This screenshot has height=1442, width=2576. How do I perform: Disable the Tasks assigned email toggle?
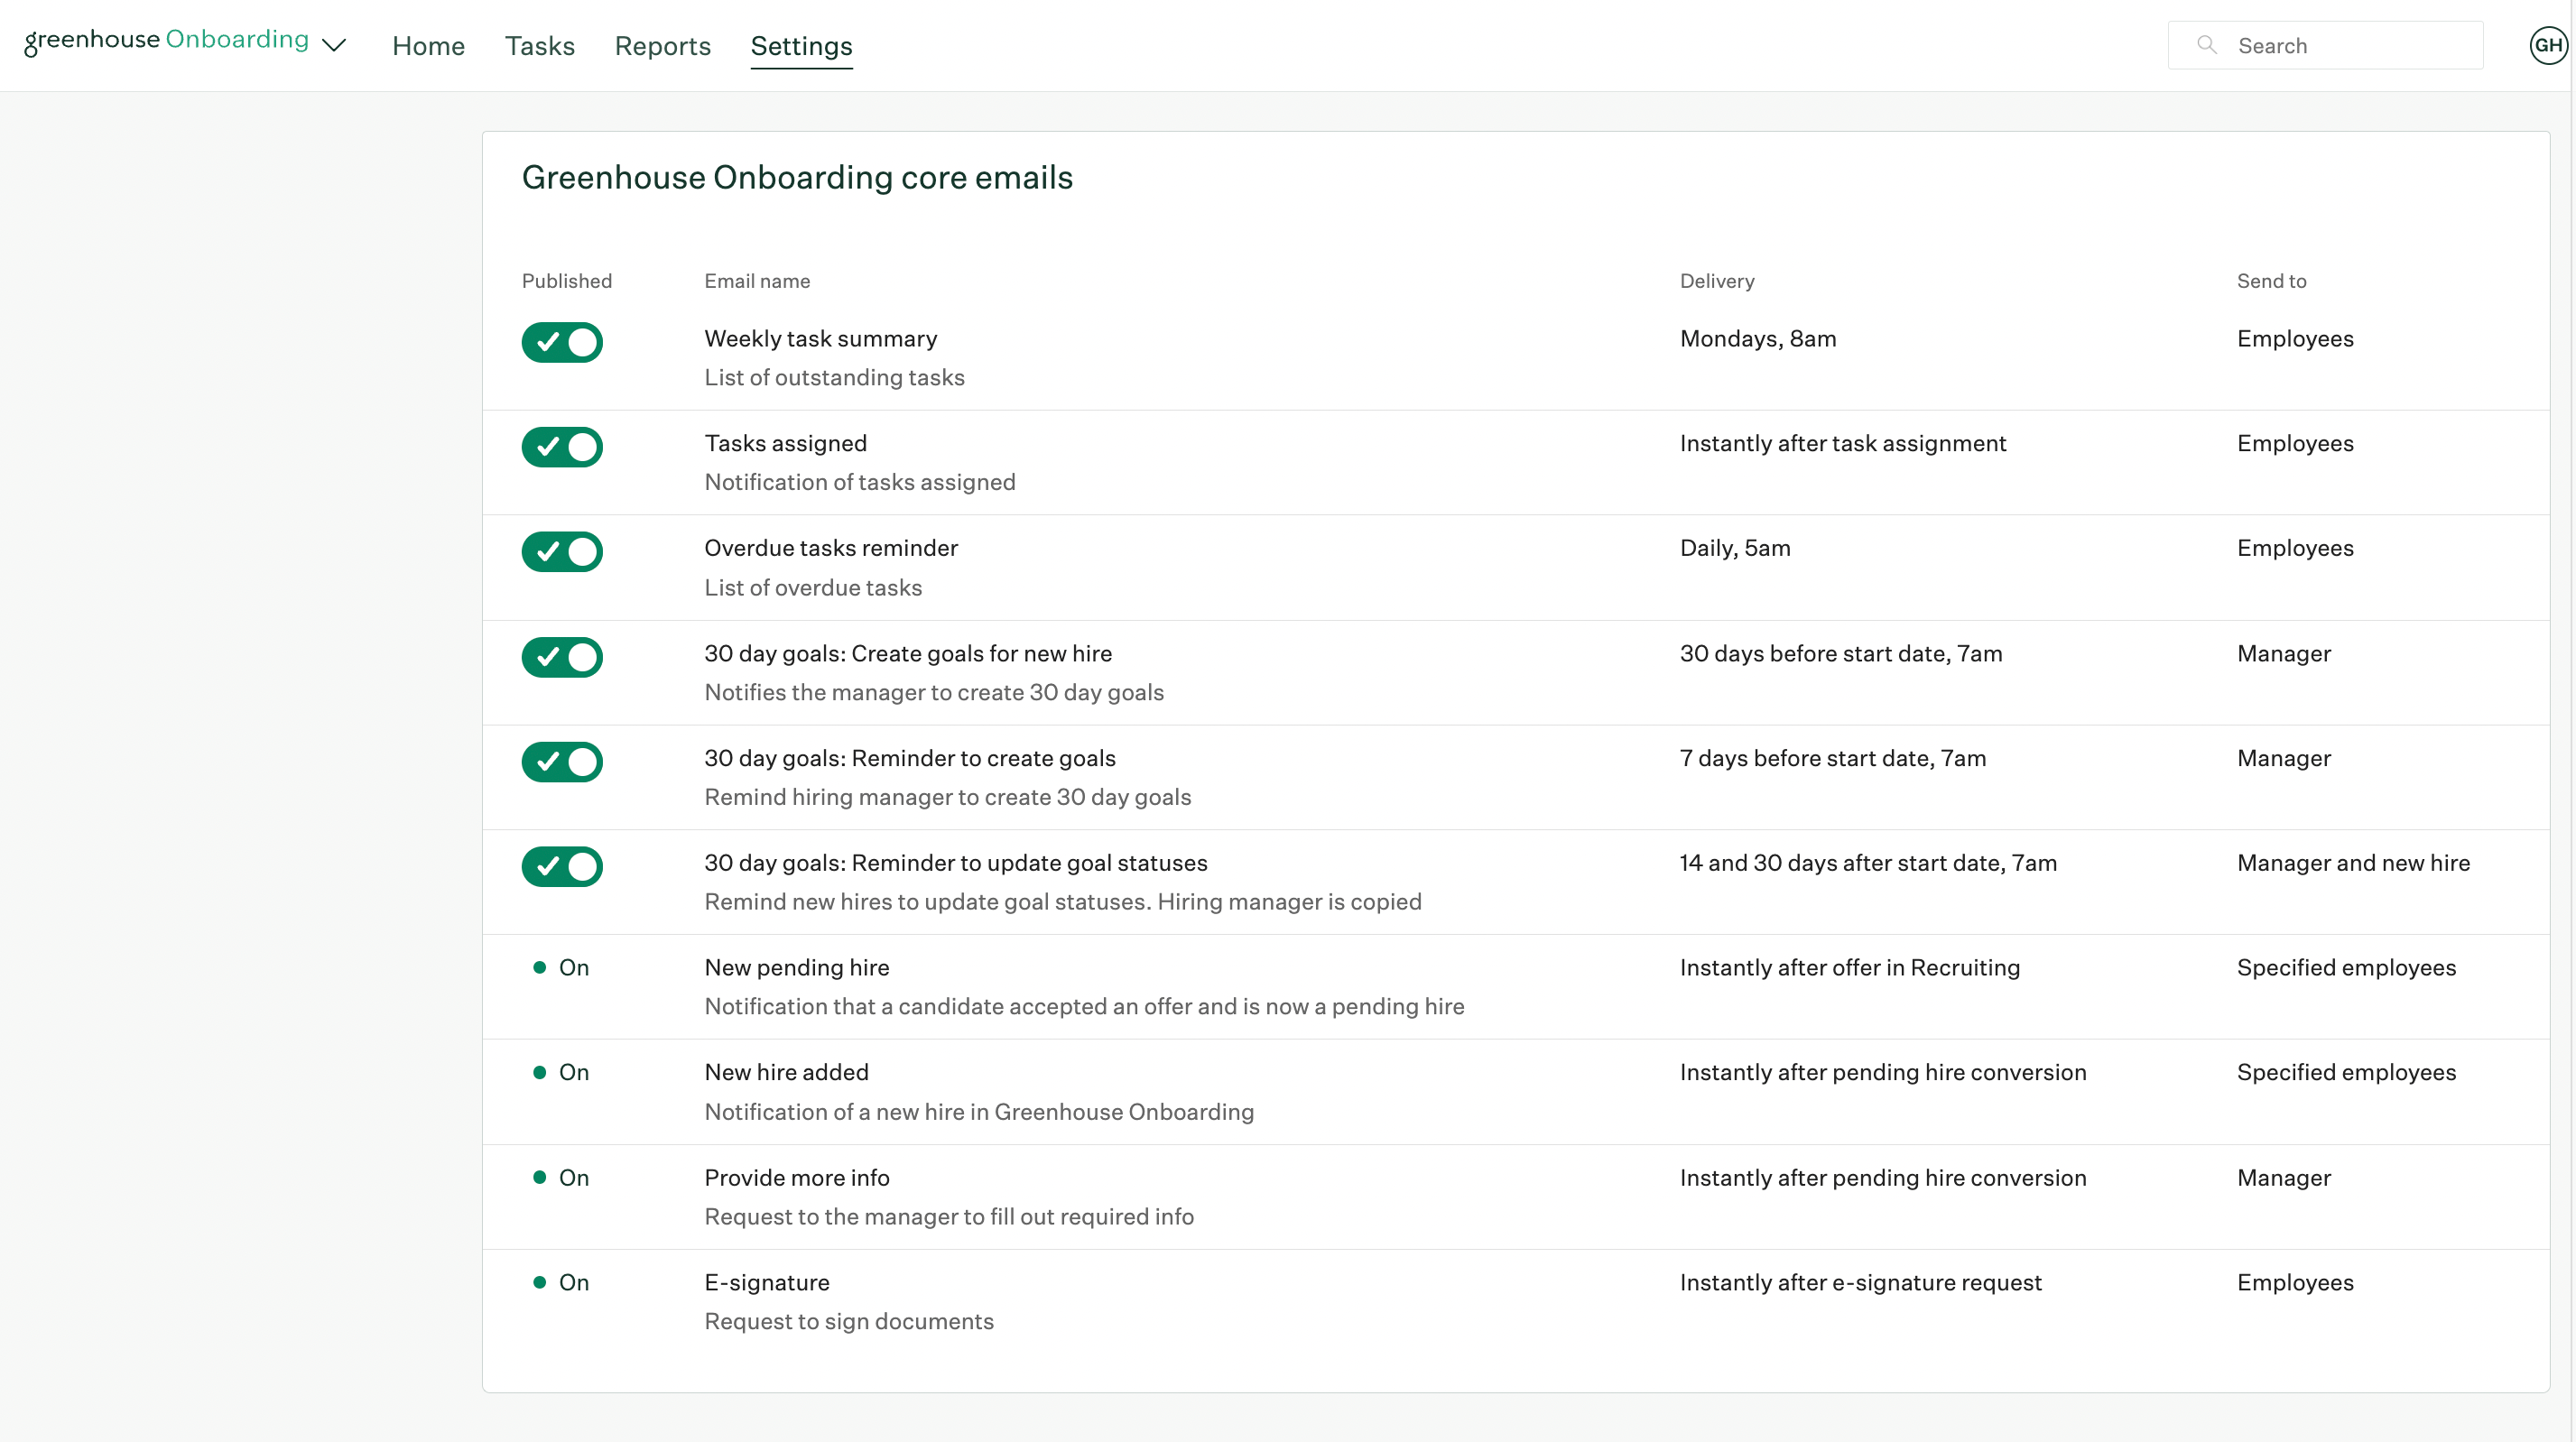562,447
